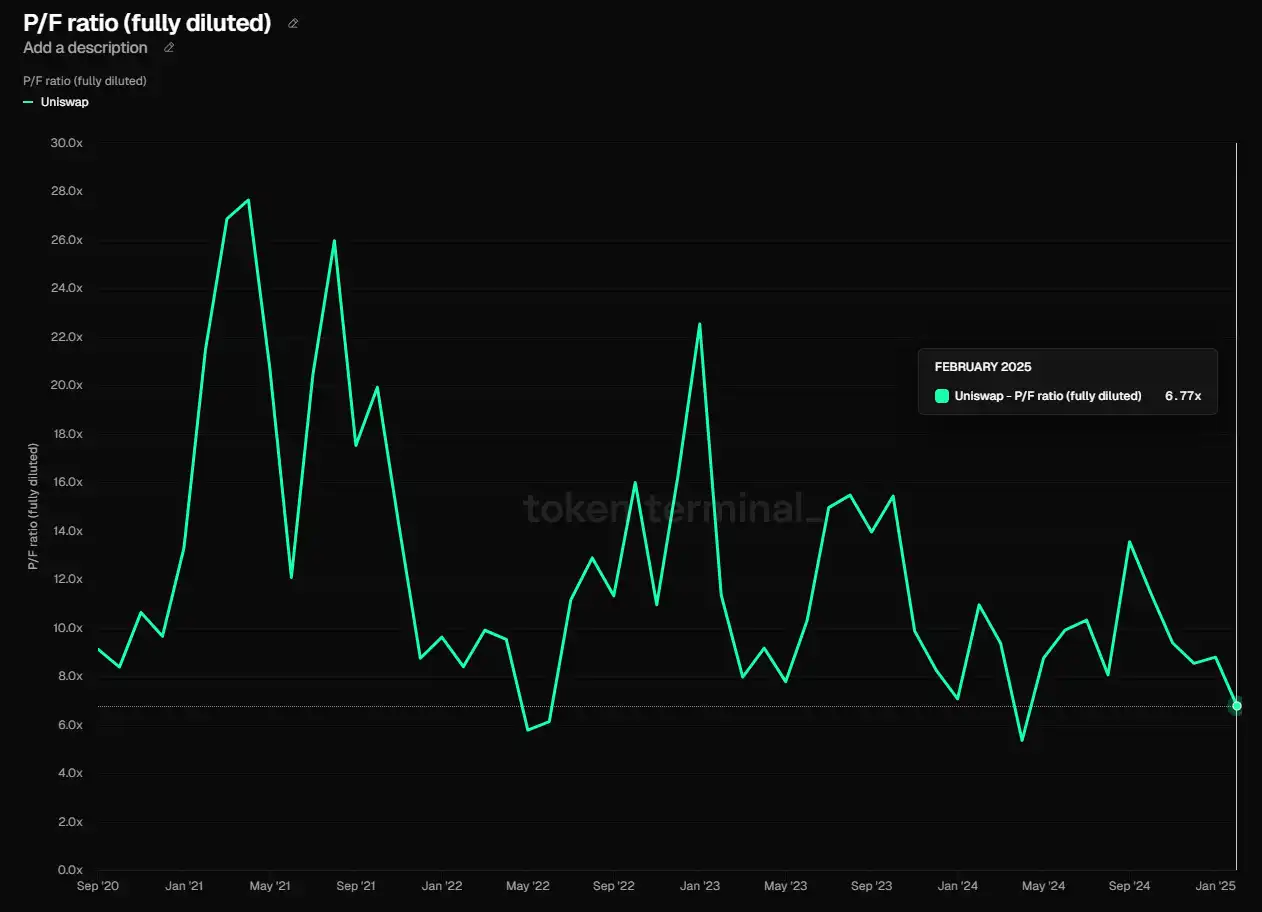The image size is (1262, 912).
Task: Click the pencil icon beside the chart title
Action: click(x=293, y=23)
